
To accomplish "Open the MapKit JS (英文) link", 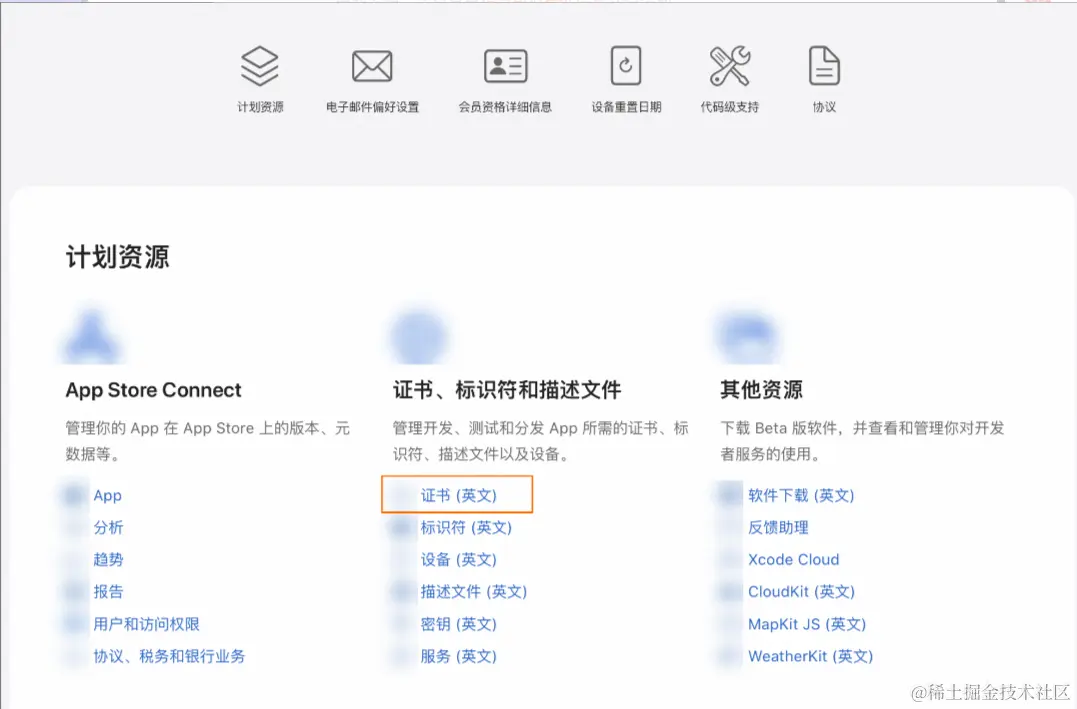I will [807, 624].
